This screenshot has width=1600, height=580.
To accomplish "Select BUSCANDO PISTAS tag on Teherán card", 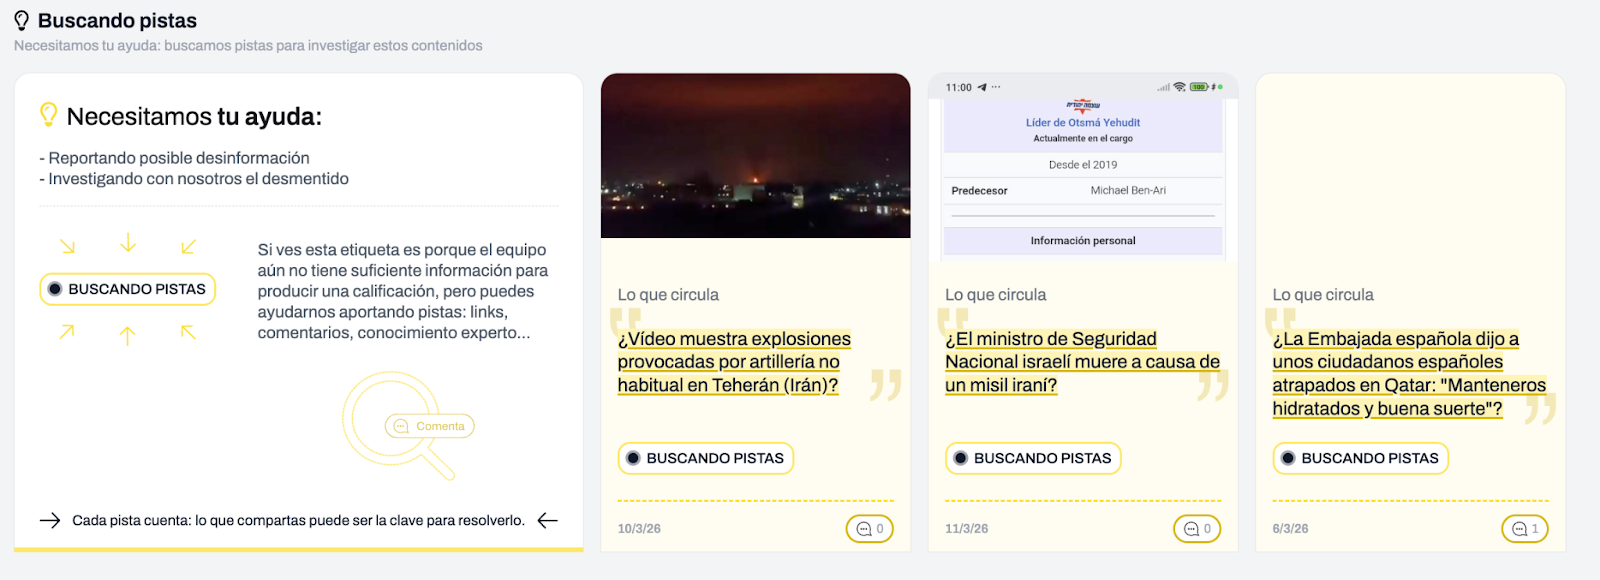I will tap(705, 458).
